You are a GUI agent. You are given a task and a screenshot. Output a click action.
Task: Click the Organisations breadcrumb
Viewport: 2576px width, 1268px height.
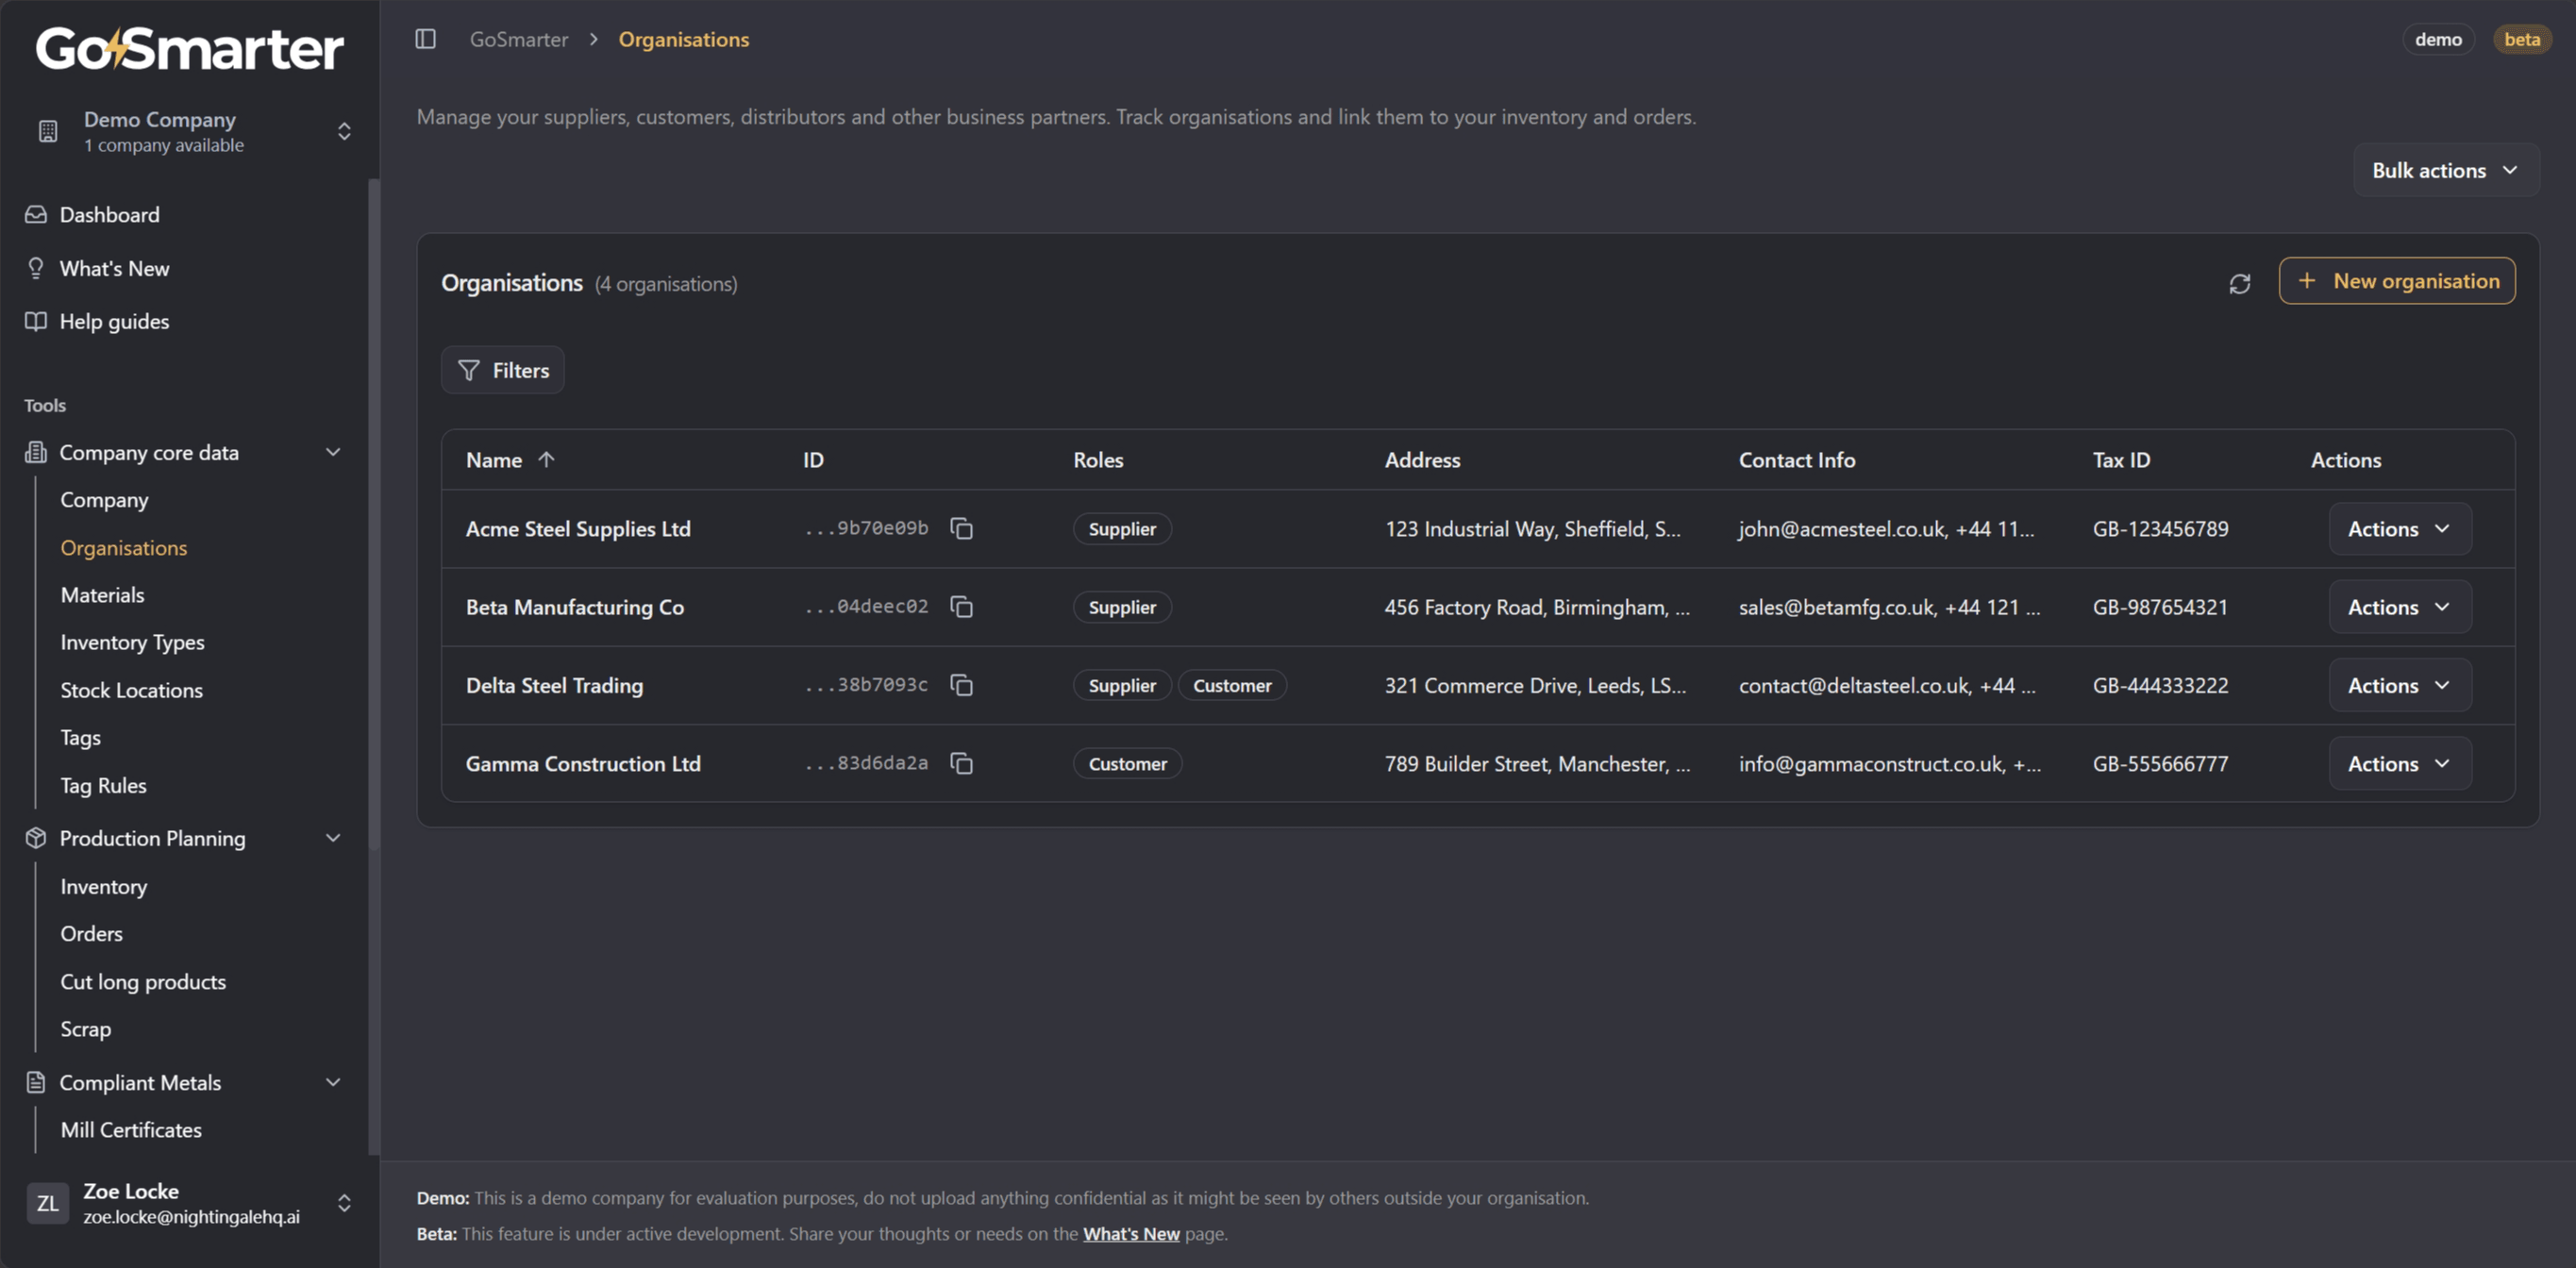click(x=684, y=39)
